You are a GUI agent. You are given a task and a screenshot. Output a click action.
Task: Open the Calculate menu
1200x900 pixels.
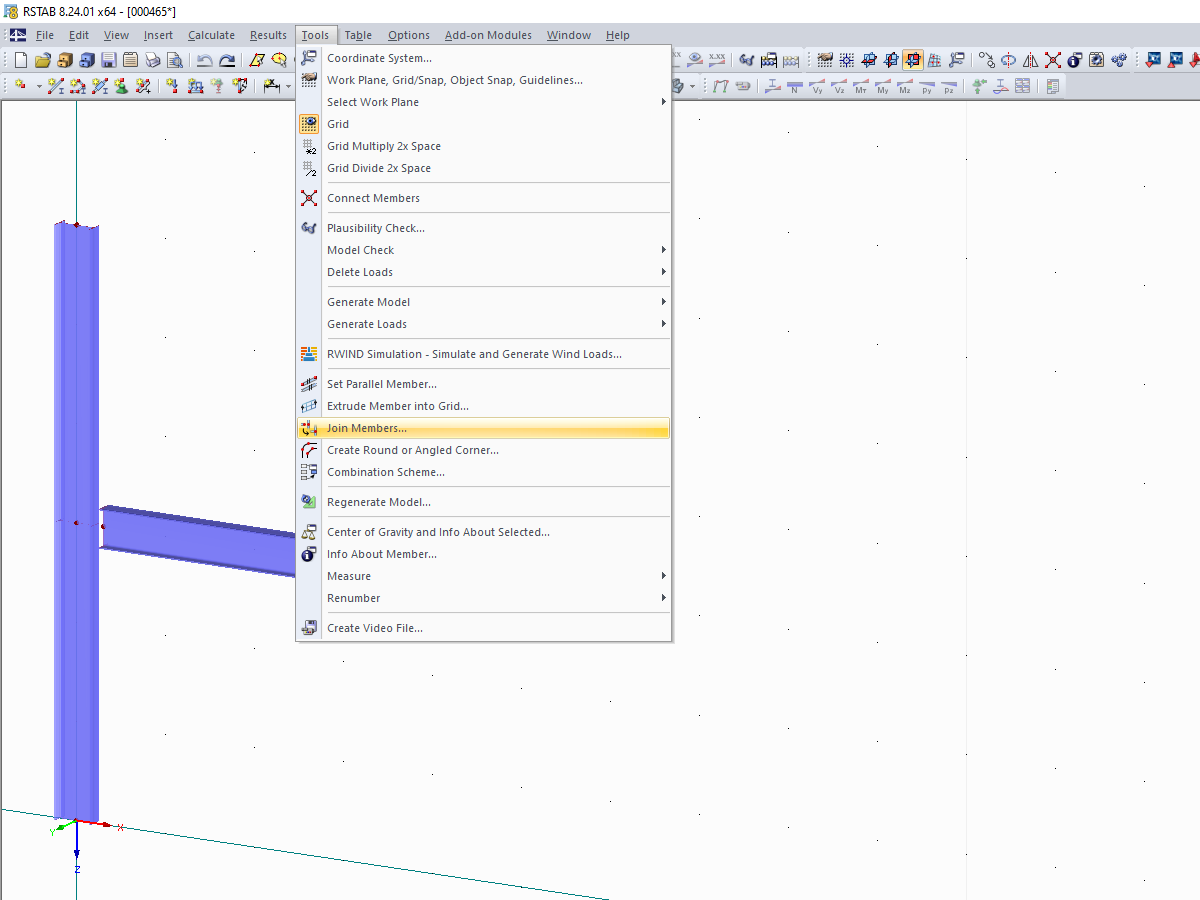(211, 35)
